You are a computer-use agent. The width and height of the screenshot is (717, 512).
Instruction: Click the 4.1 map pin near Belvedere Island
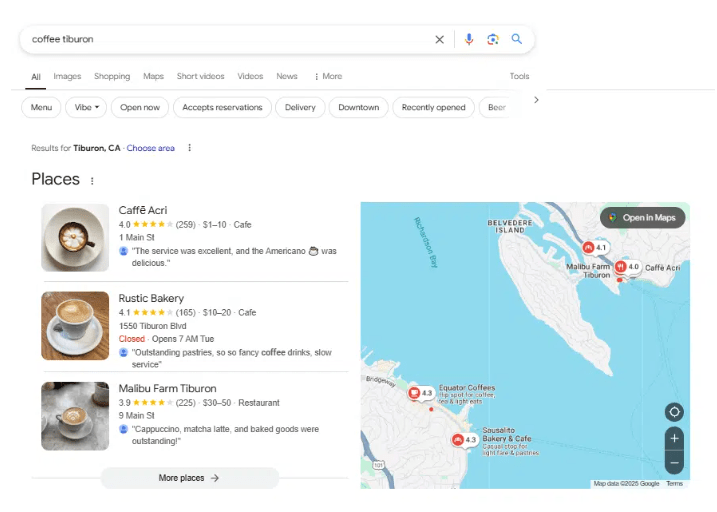[x=595, y=247]
